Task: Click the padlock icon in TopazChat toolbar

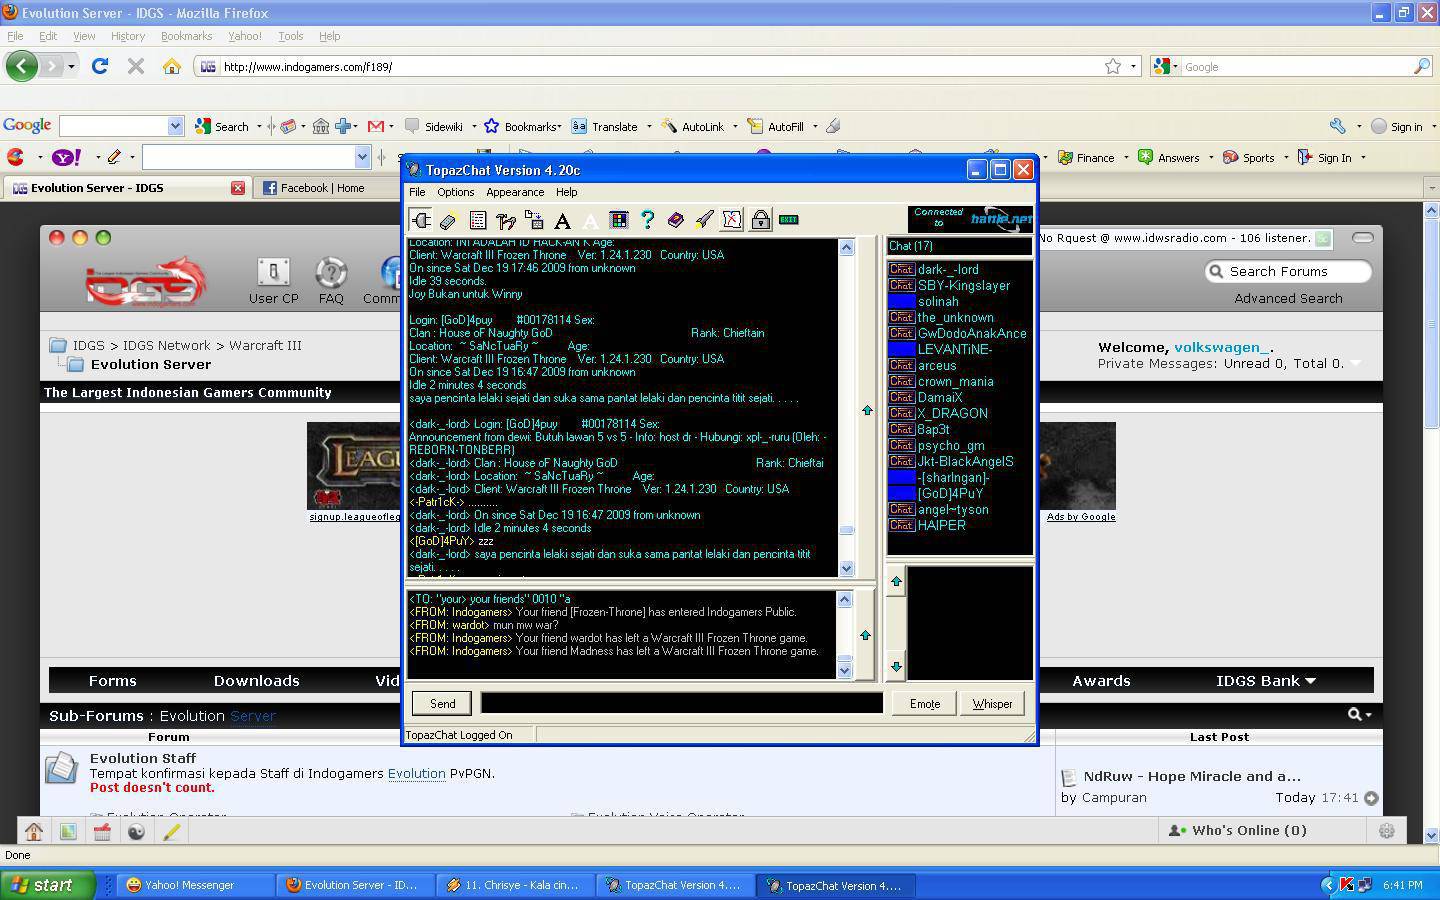Action: [760, 221]
